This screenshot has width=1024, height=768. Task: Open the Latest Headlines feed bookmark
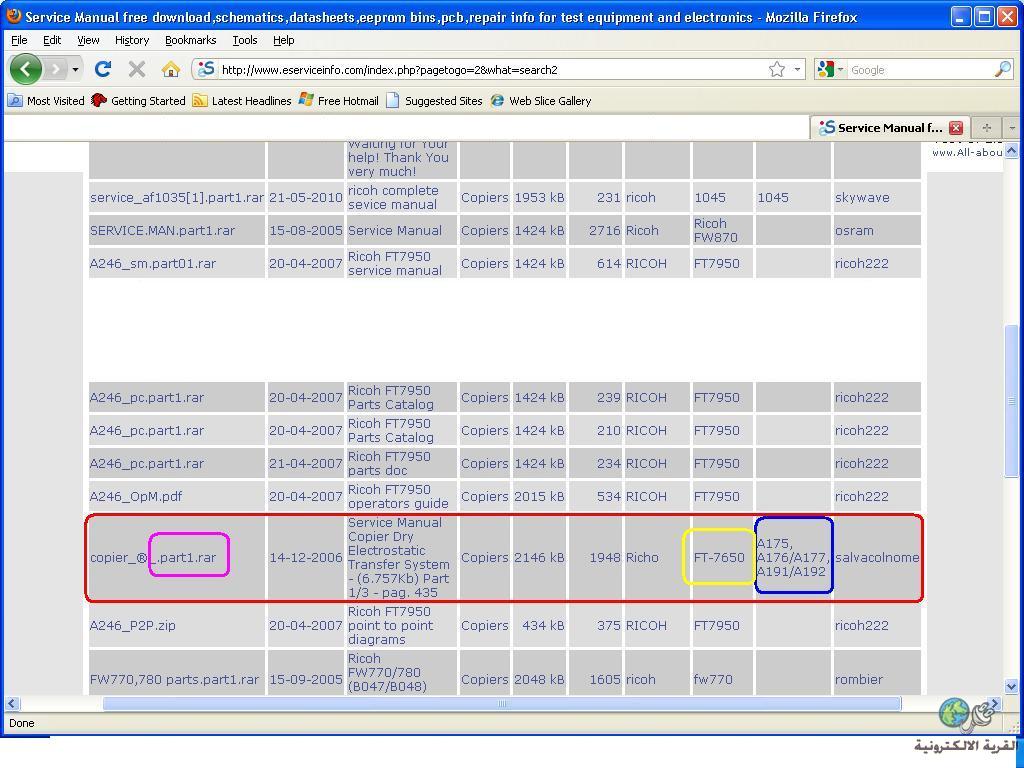click(x=242, y=101)
